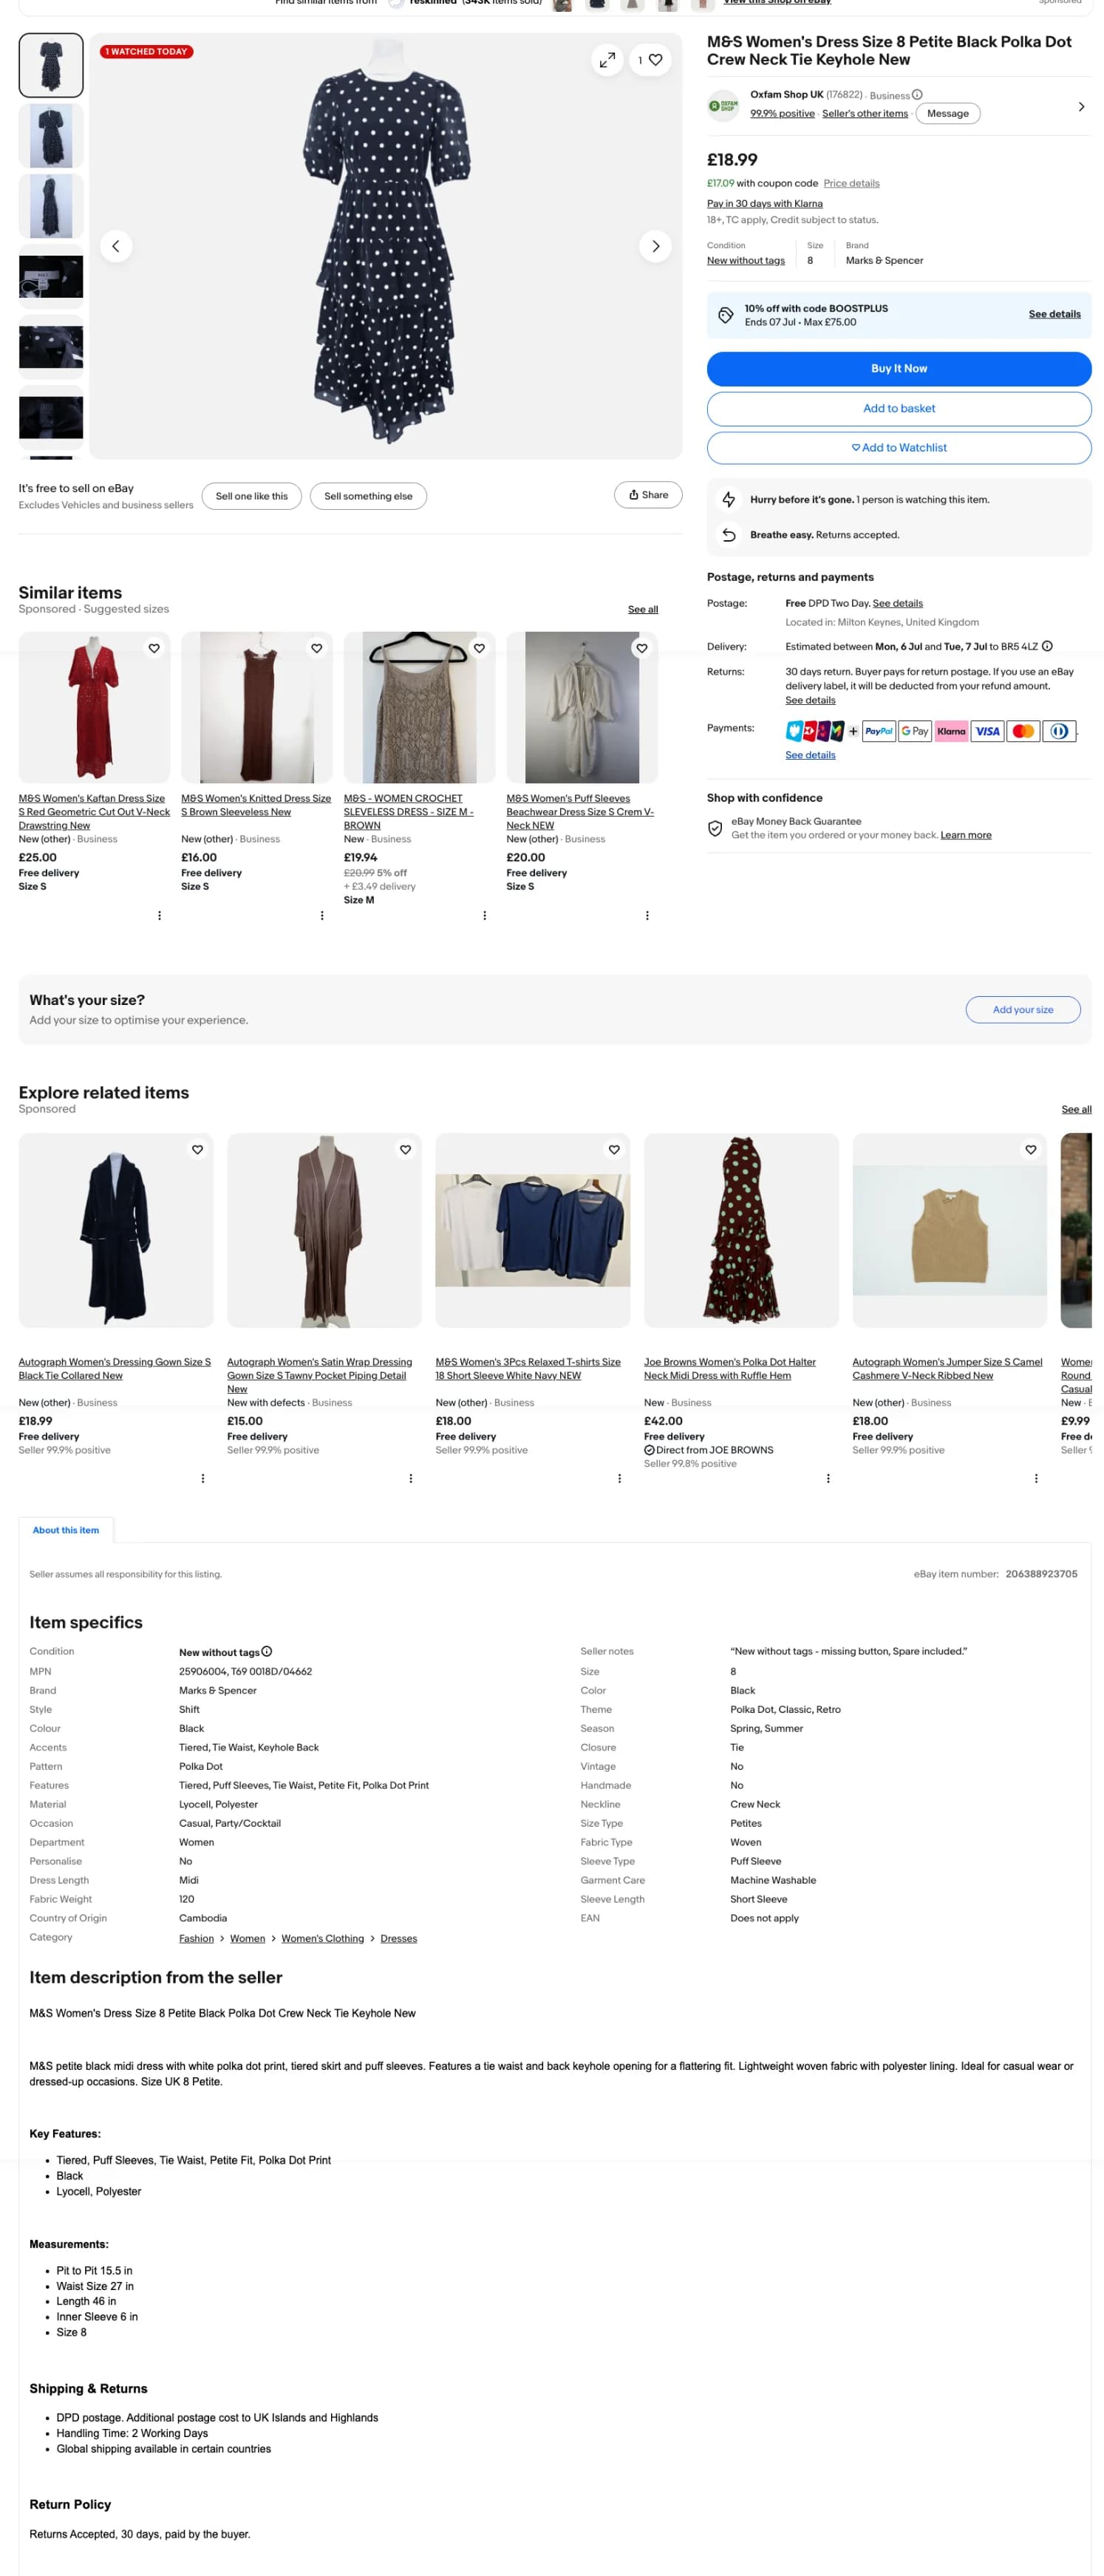Click the PayPal payment icon
Viewport: 1104px width, 2576px height.
pyautogui.click(x=878, y=731)
